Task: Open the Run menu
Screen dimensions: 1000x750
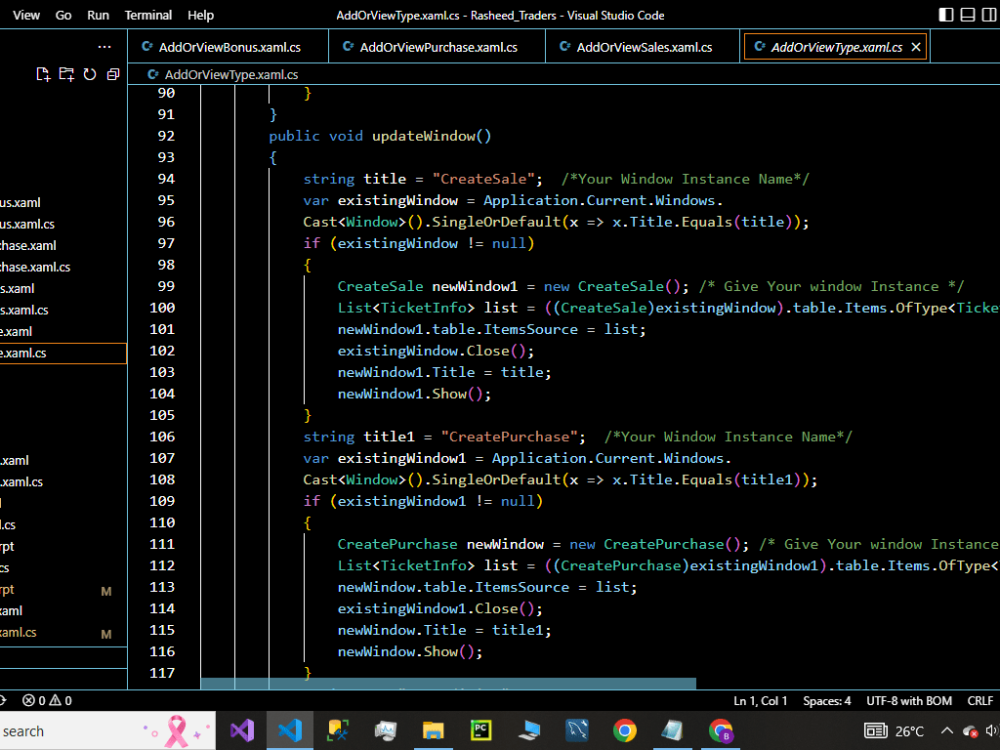Action: pos(98,15)
